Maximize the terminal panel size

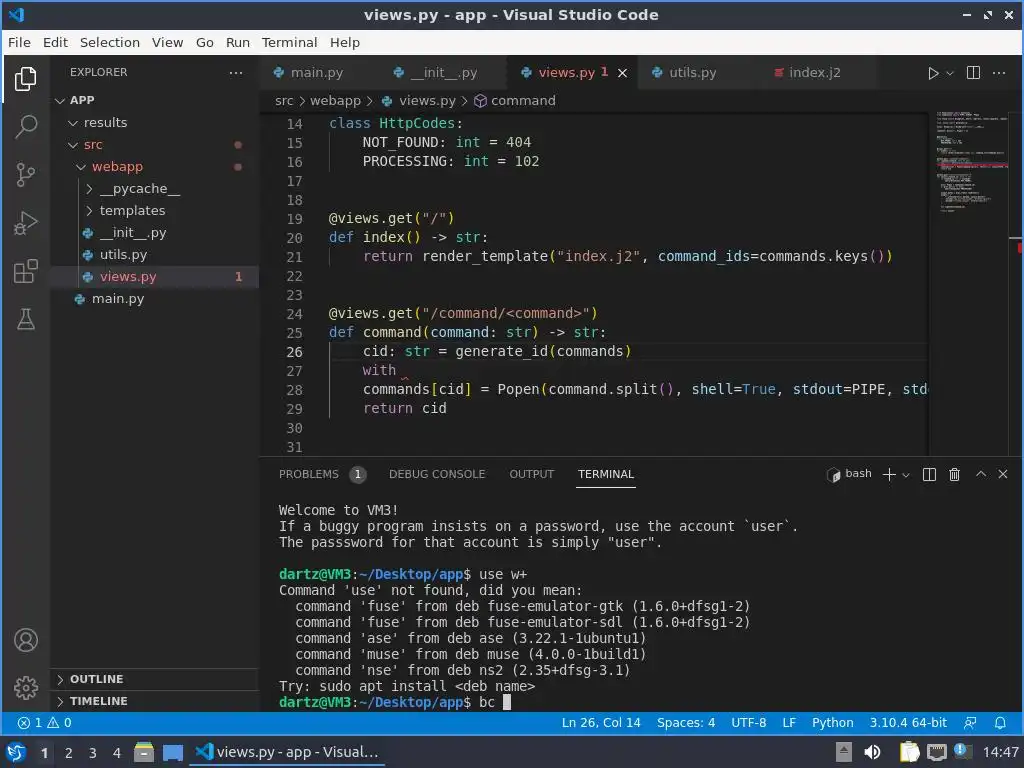(981, 474)
